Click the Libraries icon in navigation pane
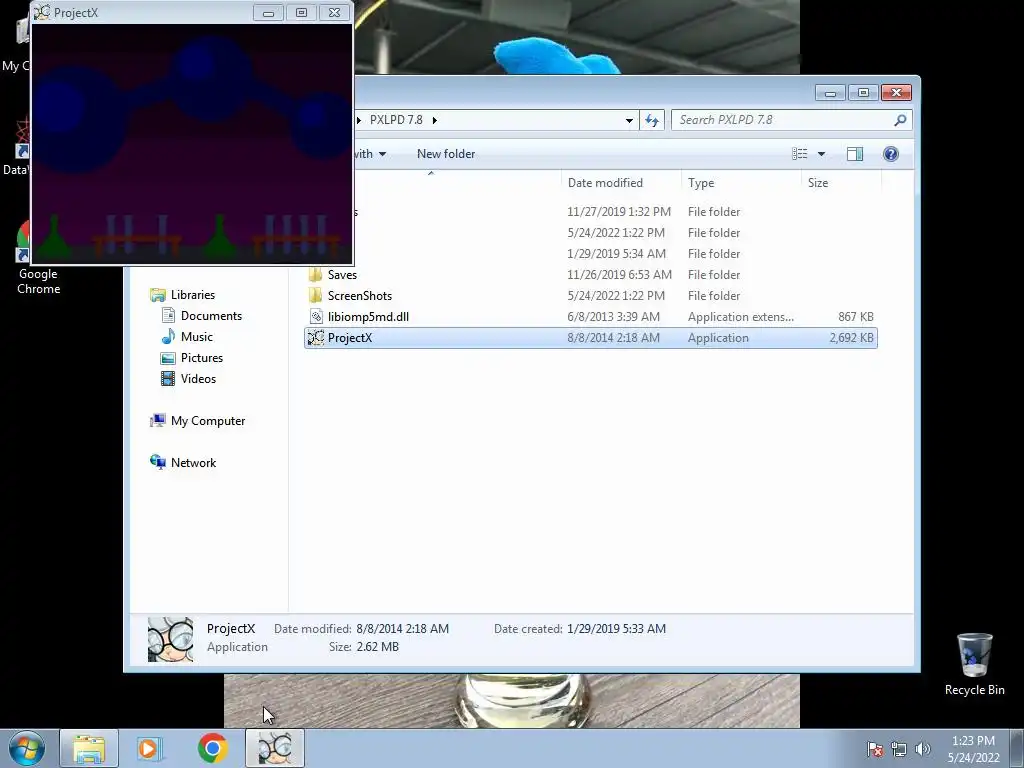Viewport: 1024px width, 768px height. (157, 295)
